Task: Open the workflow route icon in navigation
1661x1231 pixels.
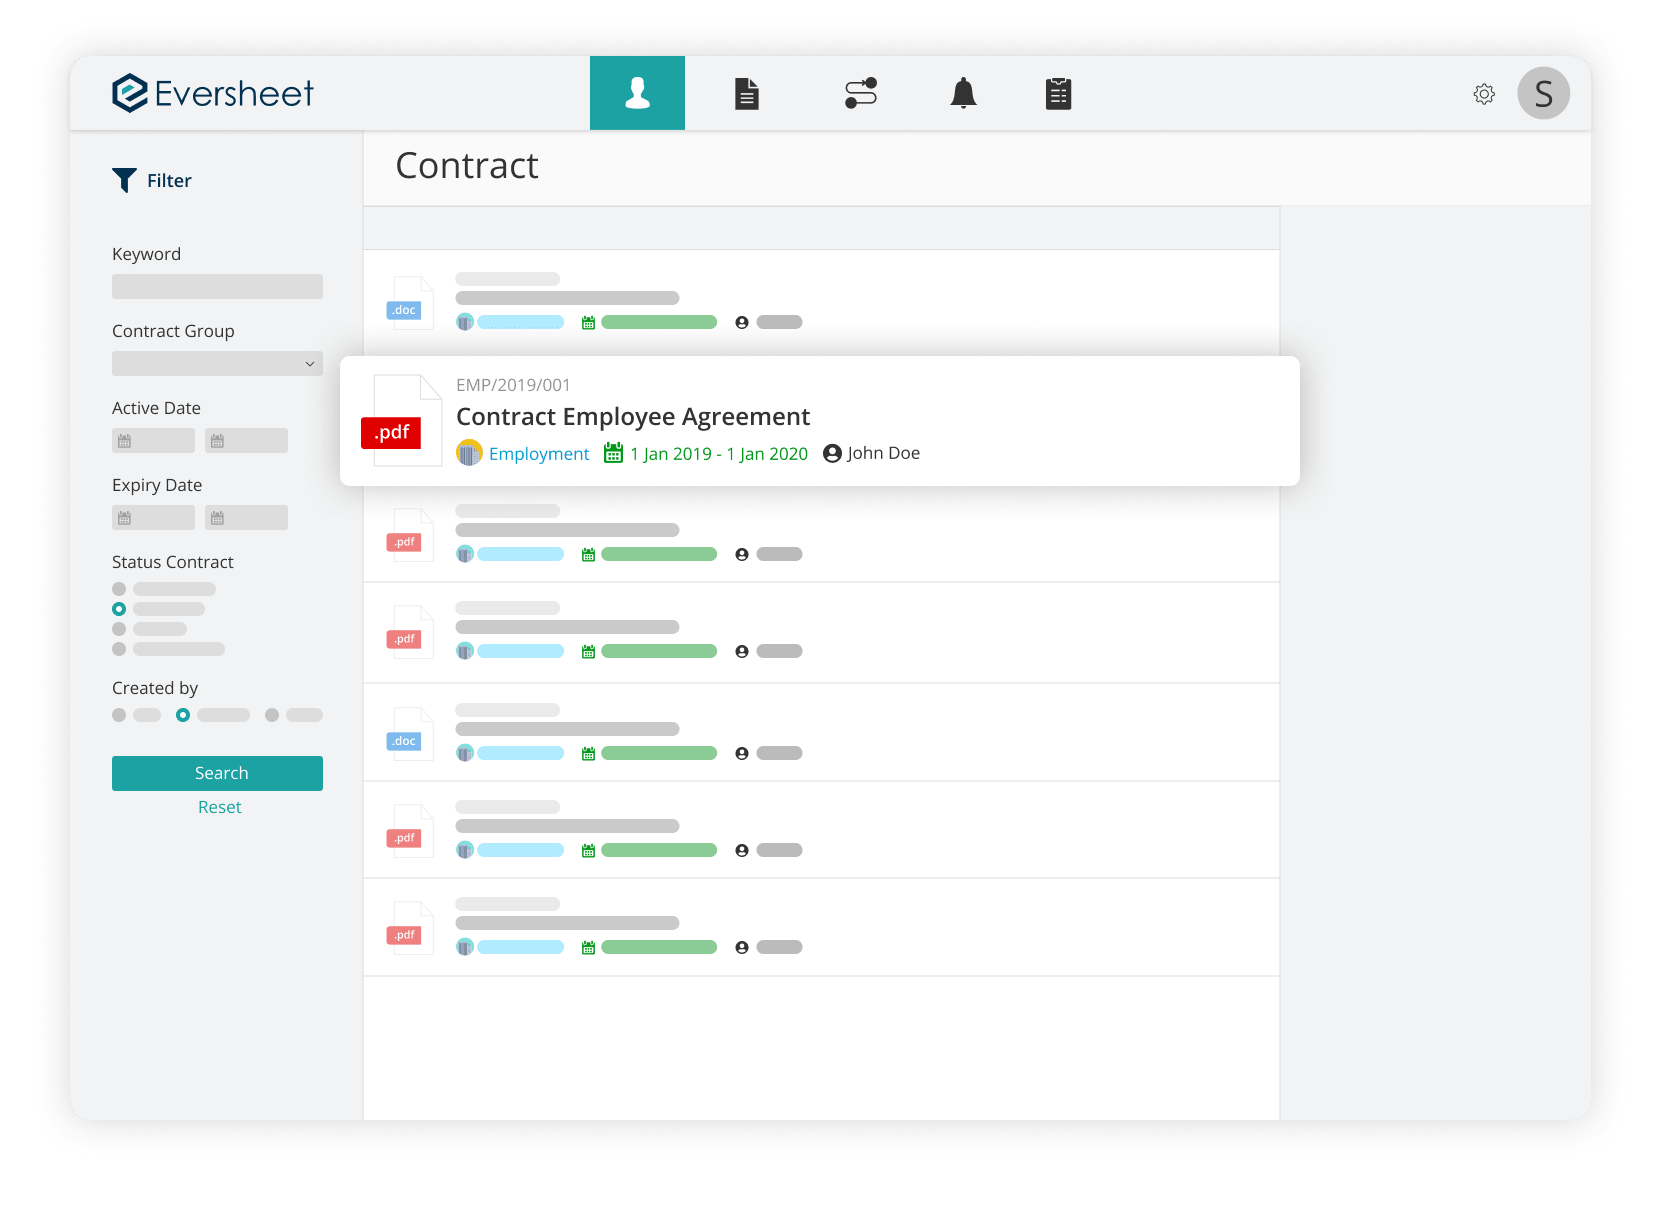Action: pos(860,94)
